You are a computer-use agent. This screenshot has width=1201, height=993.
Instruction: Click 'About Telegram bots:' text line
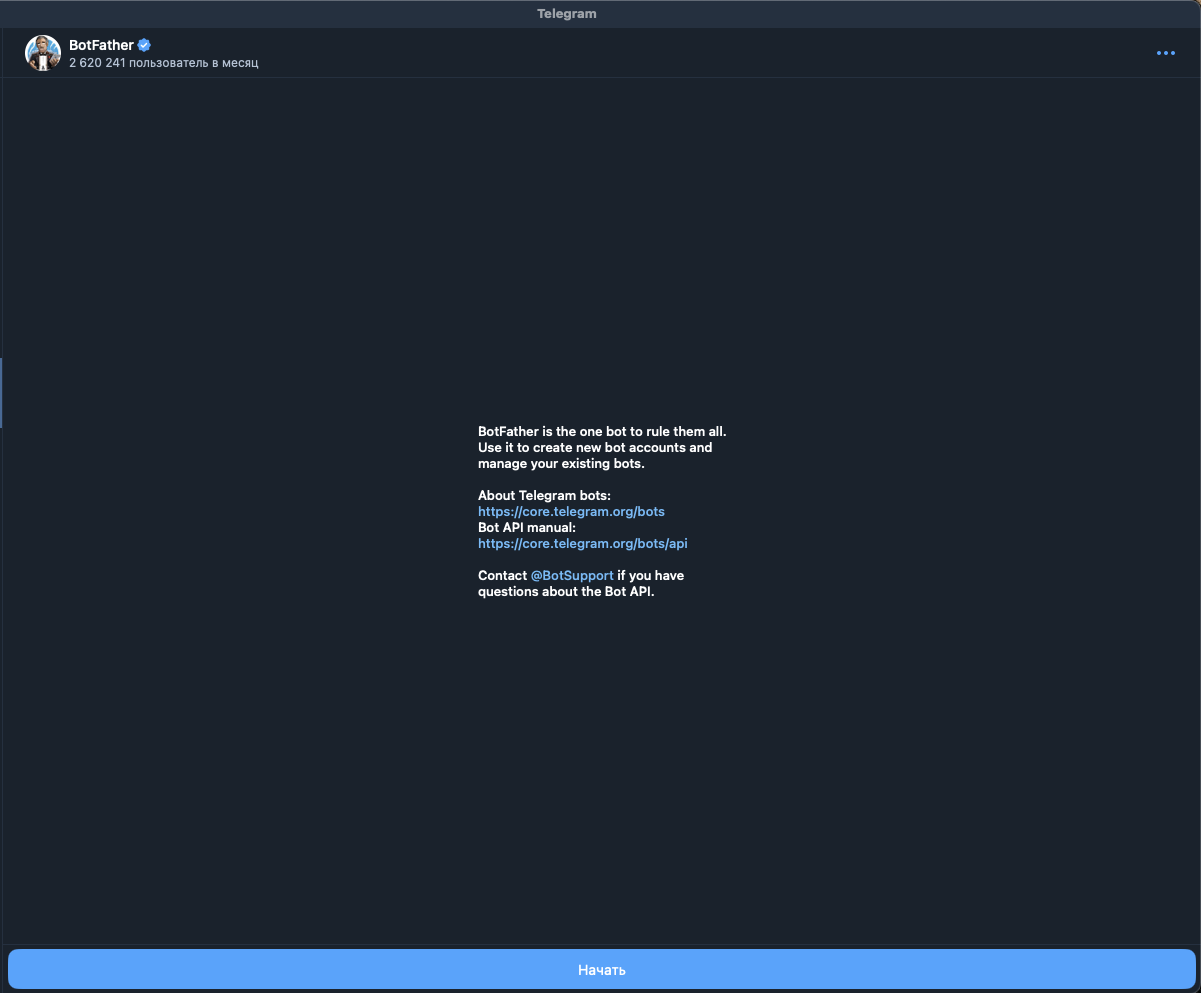point(544,495)
